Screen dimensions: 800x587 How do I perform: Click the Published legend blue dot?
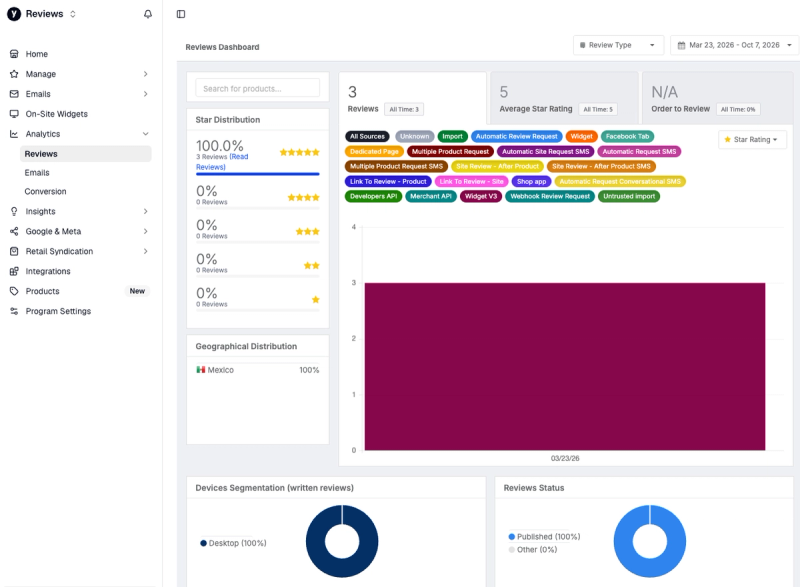click(x=512, y=537)
